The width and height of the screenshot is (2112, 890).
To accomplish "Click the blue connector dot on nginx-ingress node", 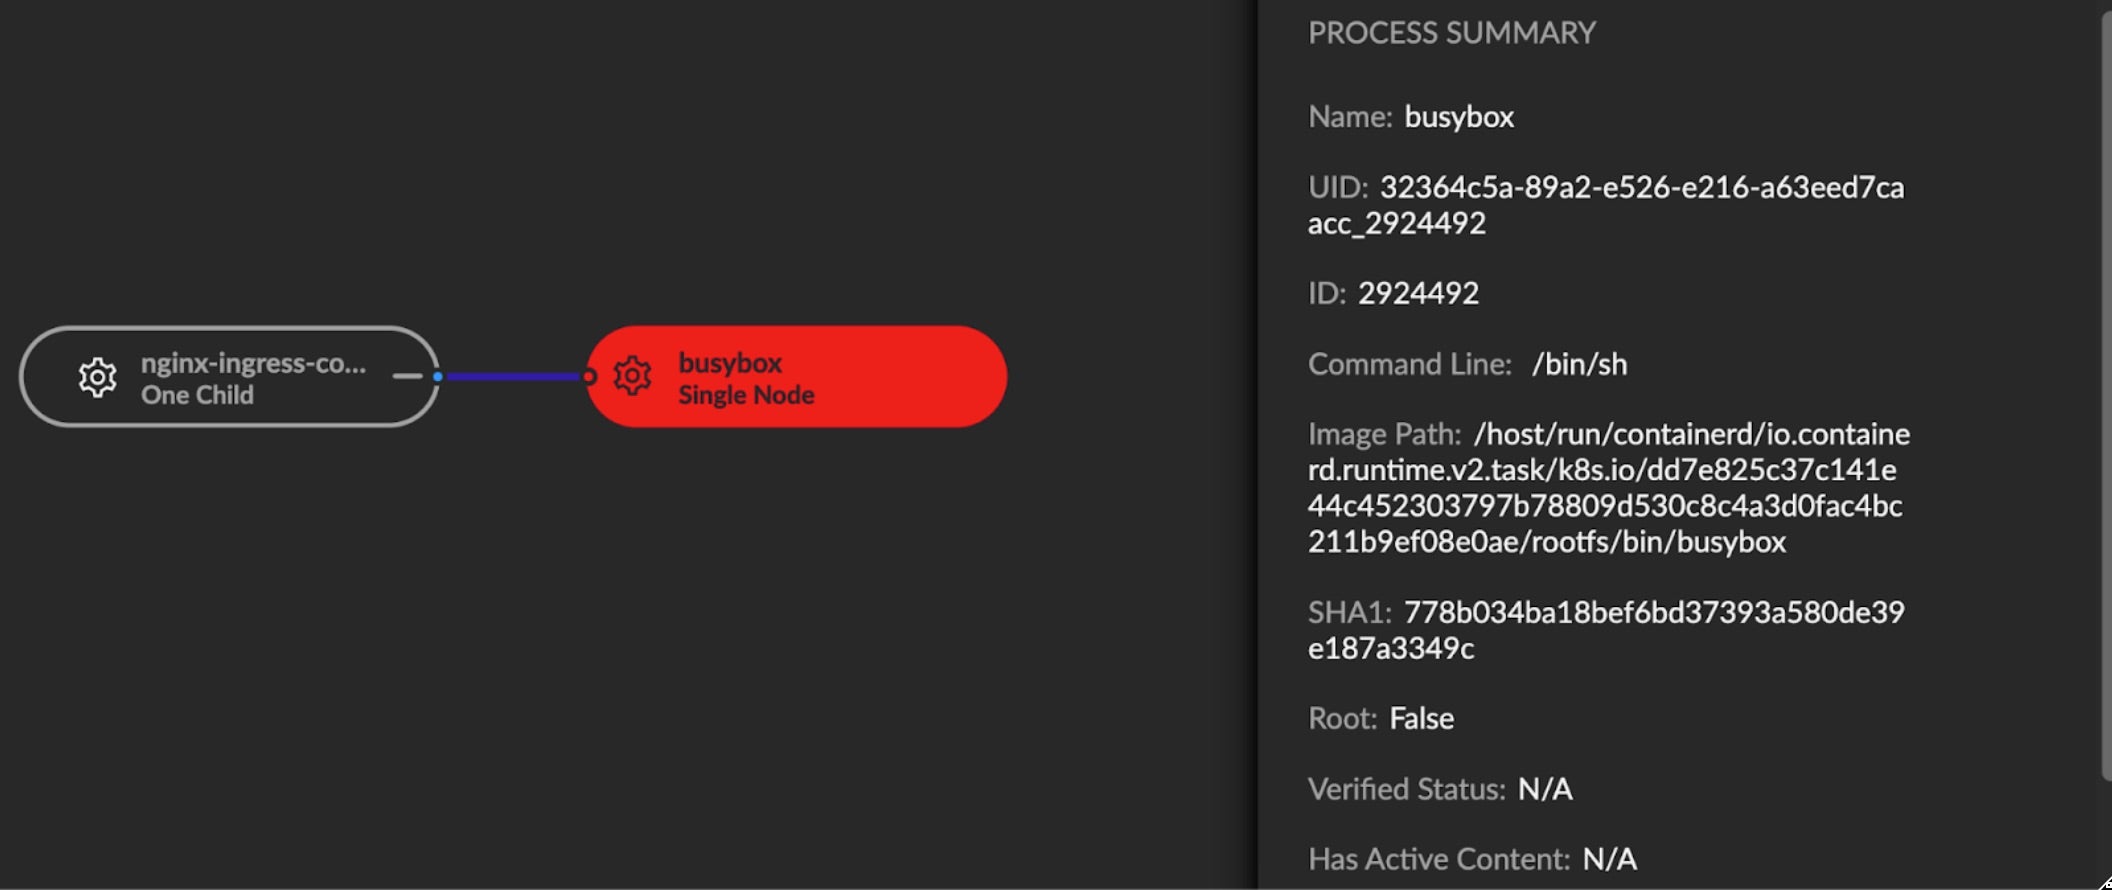I will coord(438,377).
